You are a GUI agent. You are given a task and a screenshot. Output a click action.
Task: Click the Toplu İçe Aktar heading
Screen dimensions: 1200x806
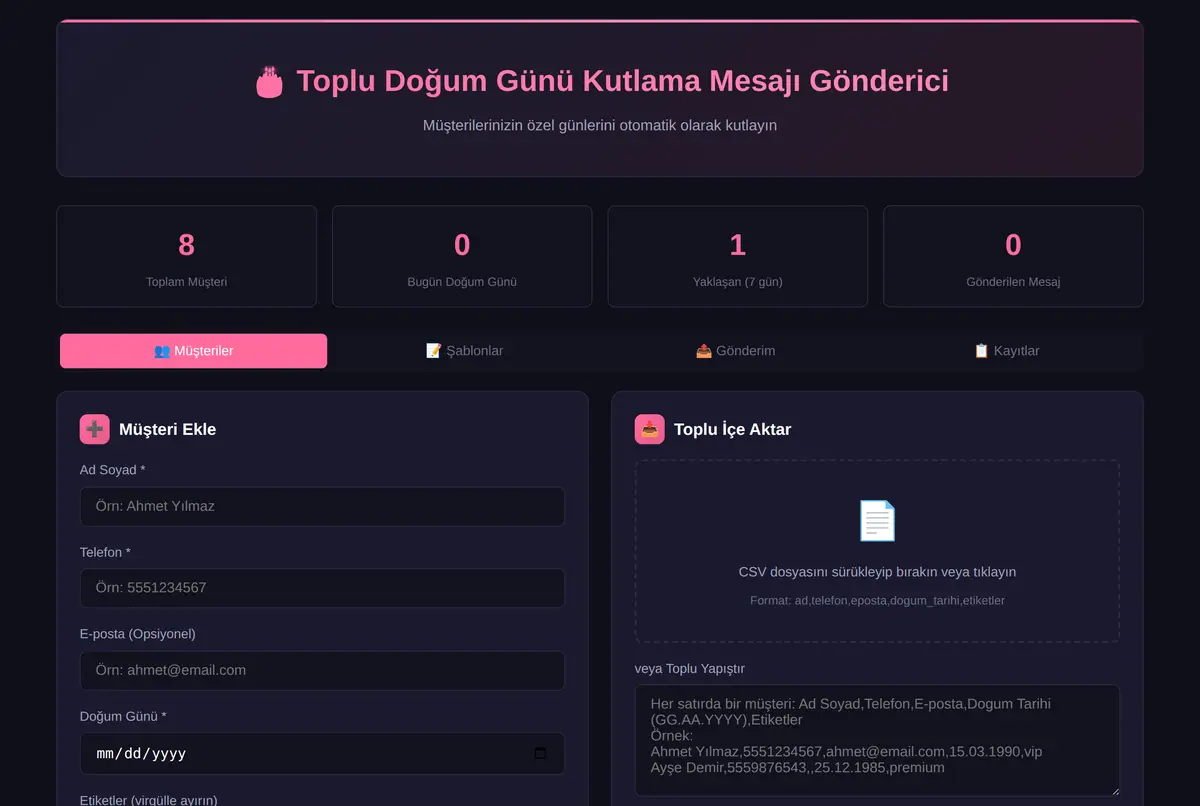(732, 429)
